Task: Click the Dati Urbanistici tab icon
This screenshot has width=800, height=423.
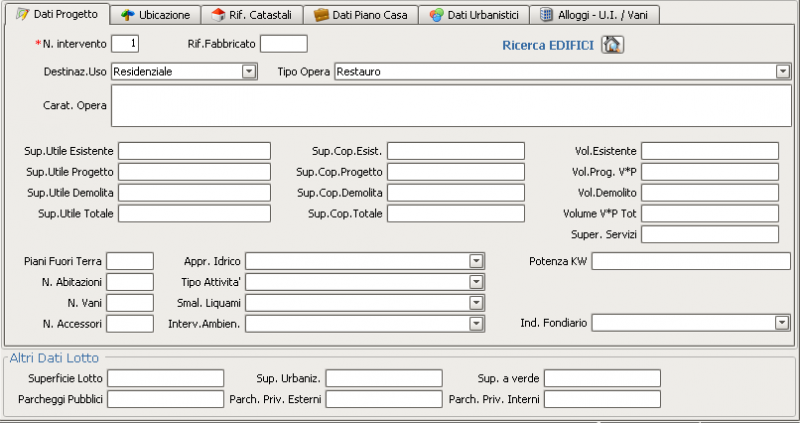Action: click(436, 15)
